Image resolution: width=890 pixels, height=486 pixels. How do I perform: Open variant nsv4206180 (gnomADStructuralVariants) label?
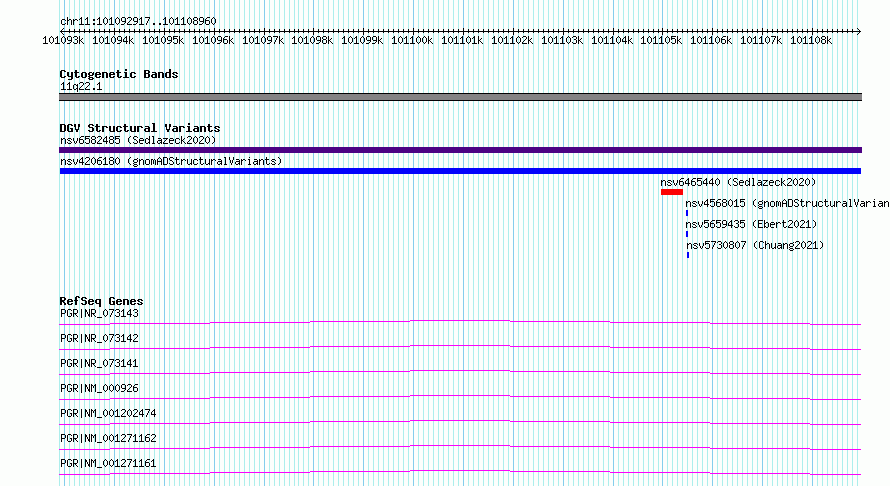click(x=171, y=161)
